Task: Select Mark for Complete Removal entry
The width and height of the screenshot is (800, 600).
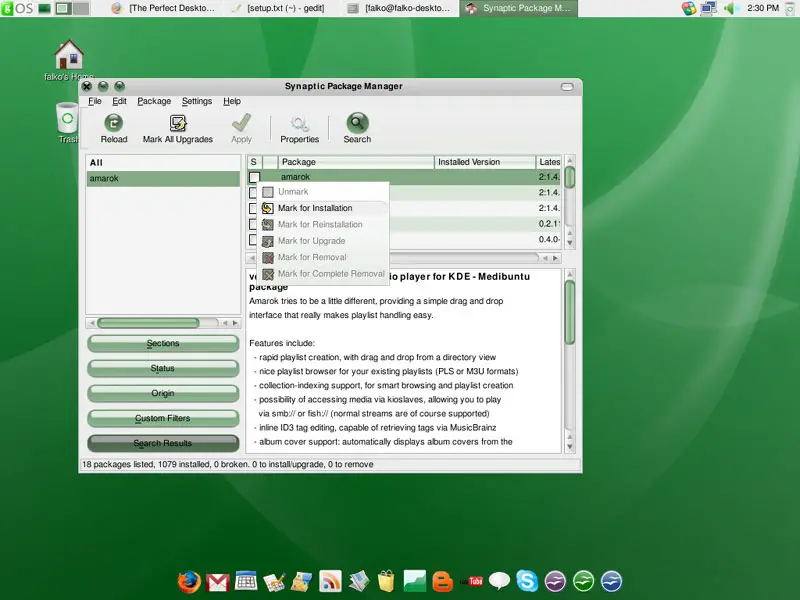Action: (323, 273)
